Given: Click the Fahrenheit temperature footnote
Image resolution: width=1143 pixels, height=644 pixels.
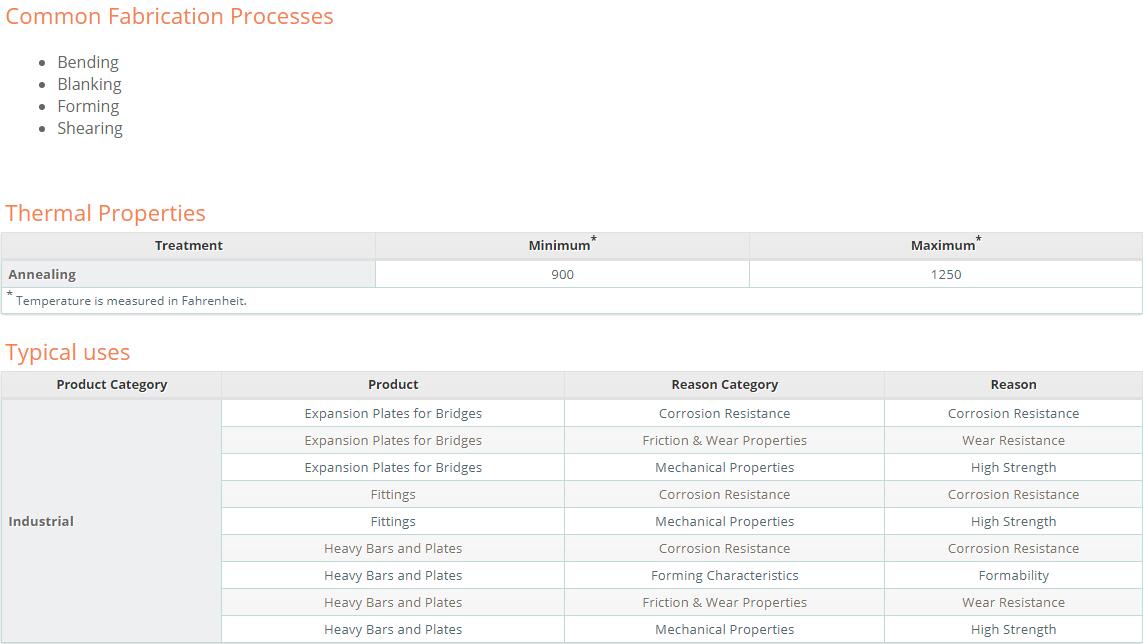Looking at the screenshot, I should (127, 300).
